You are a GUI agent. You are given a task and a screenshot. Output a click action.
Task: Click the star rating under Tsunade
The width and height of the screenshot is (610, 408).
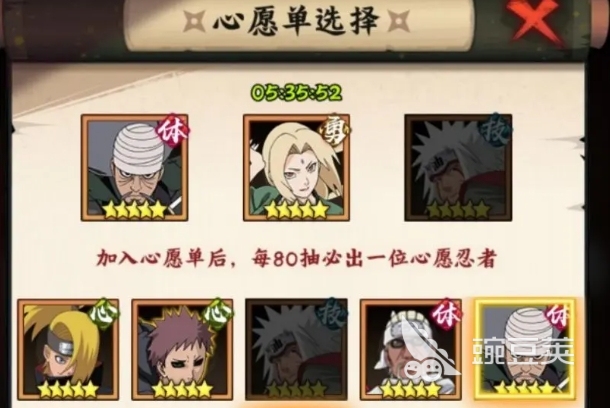click(x=296, y=210)
